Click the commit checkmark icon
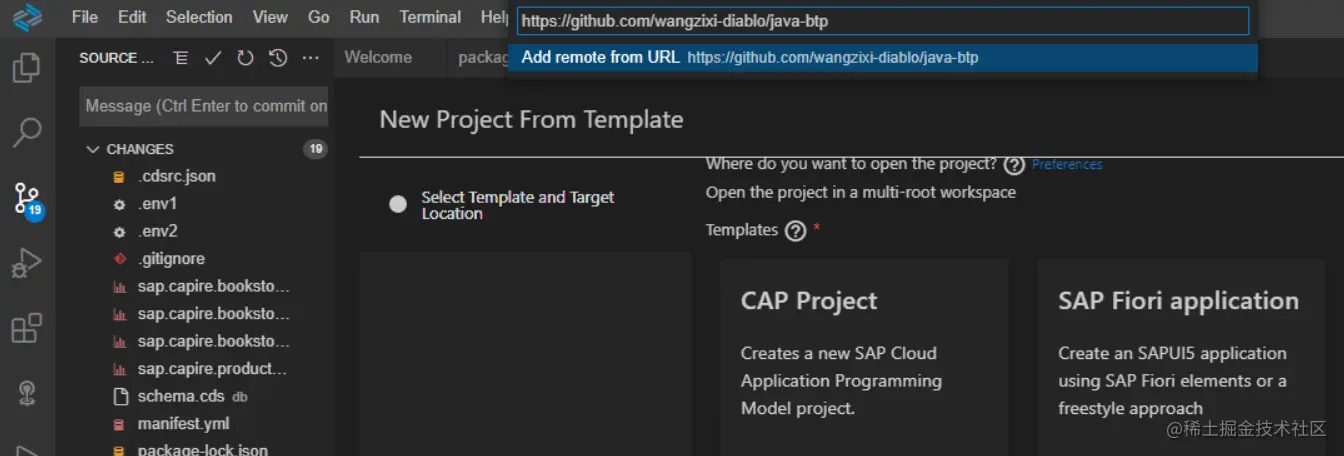The height and width of the screenshot is (456, 1344). pyautogui.click(x=213, y=58)
